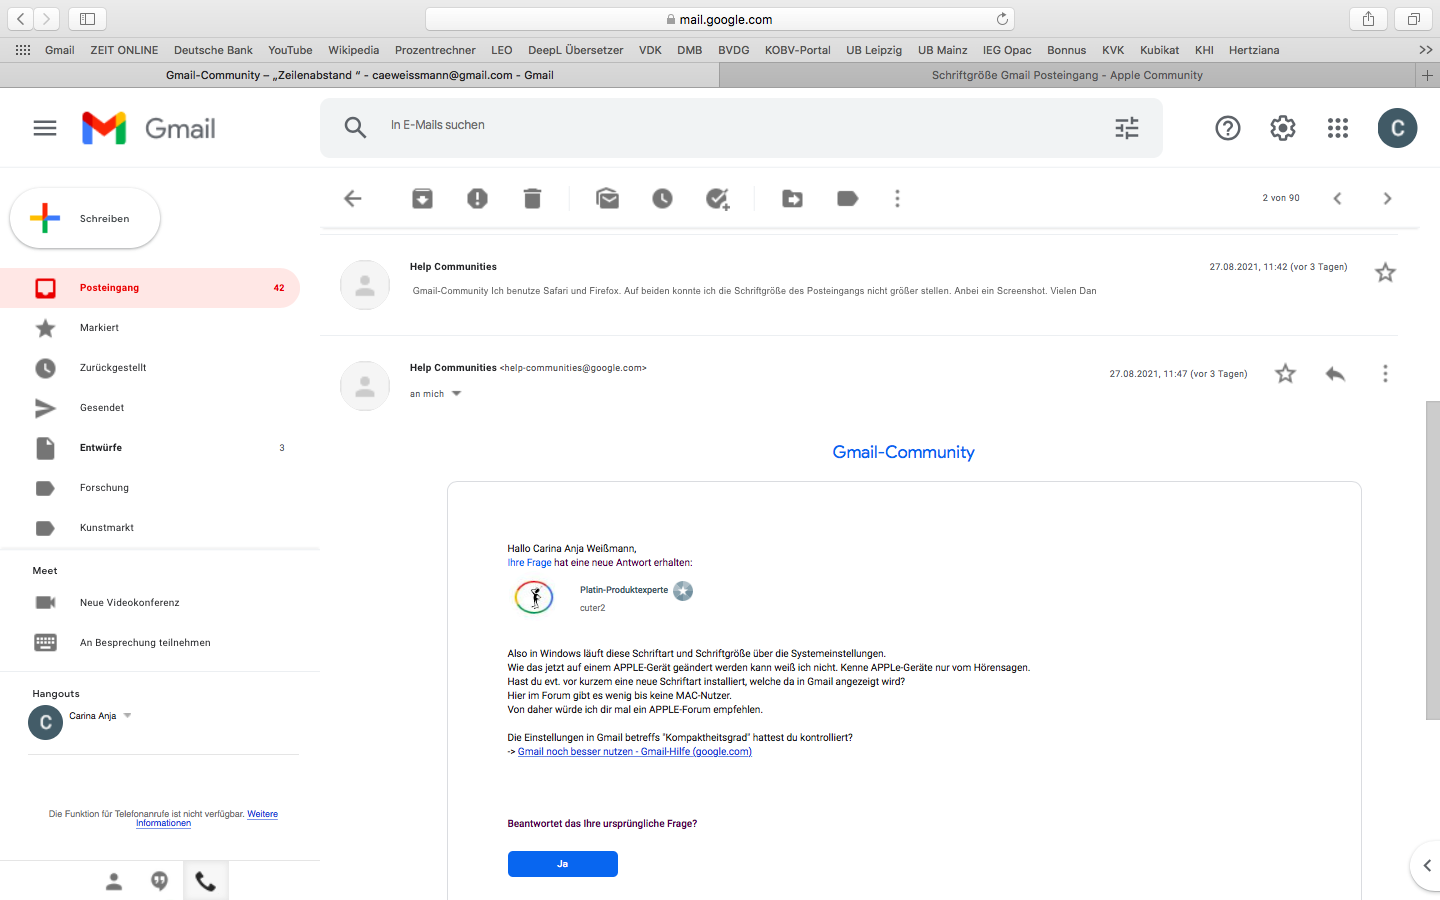The height and width of the screenshot is (900, 1440).
Task: Open the Move to folder icon
Action: (x=792, y=199)
